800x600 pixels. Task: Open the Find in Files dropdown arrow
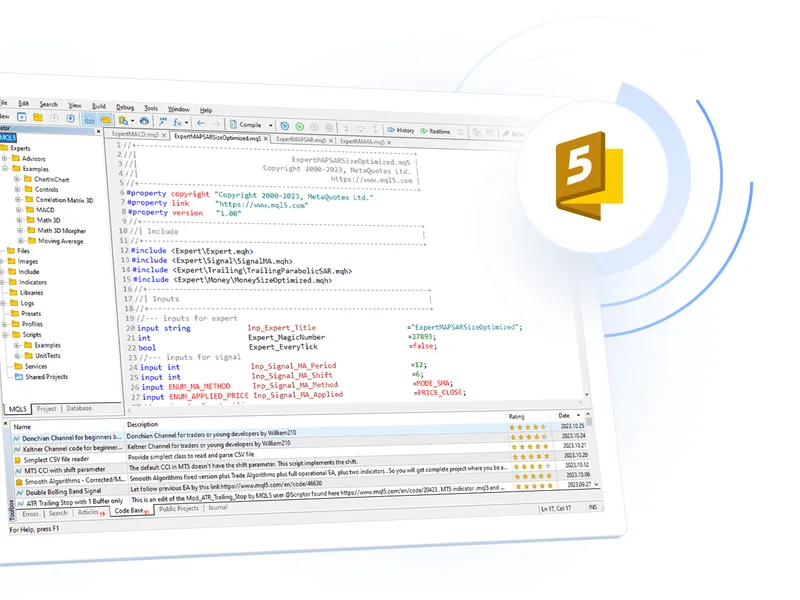pyautogui.click(x=133, y=121)
